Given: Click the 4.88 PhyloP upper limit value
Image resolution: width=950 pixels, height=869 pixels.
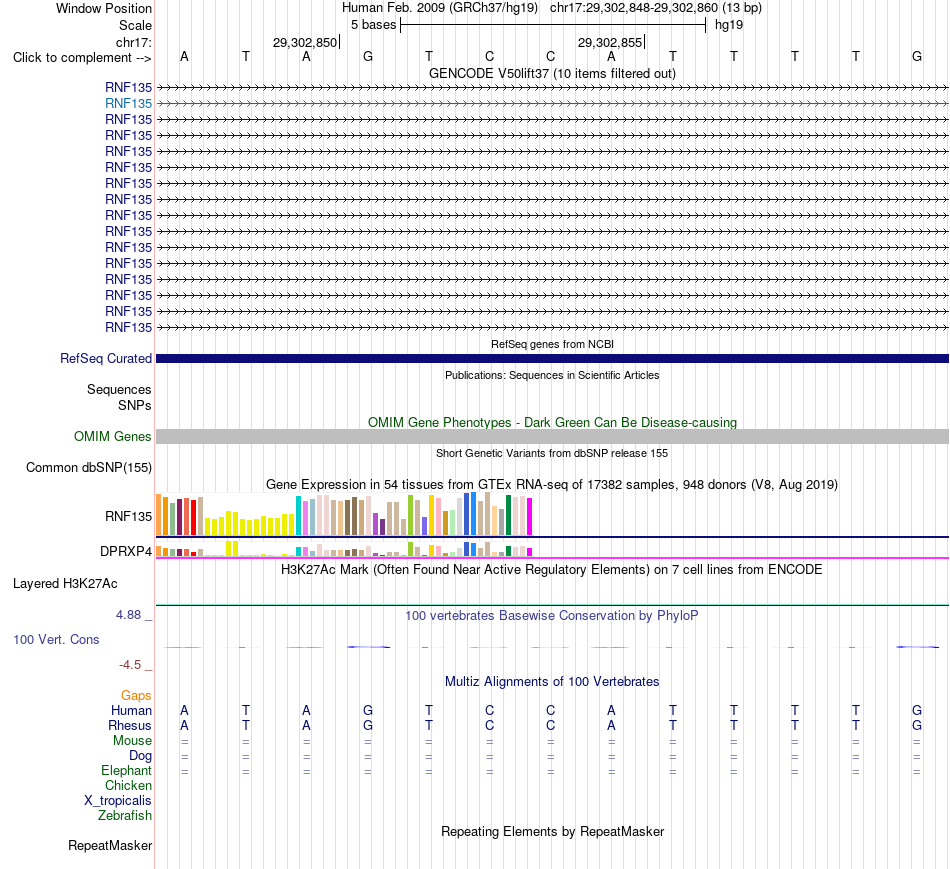Looking at the screenshot, I should click(x=128, y=615).
